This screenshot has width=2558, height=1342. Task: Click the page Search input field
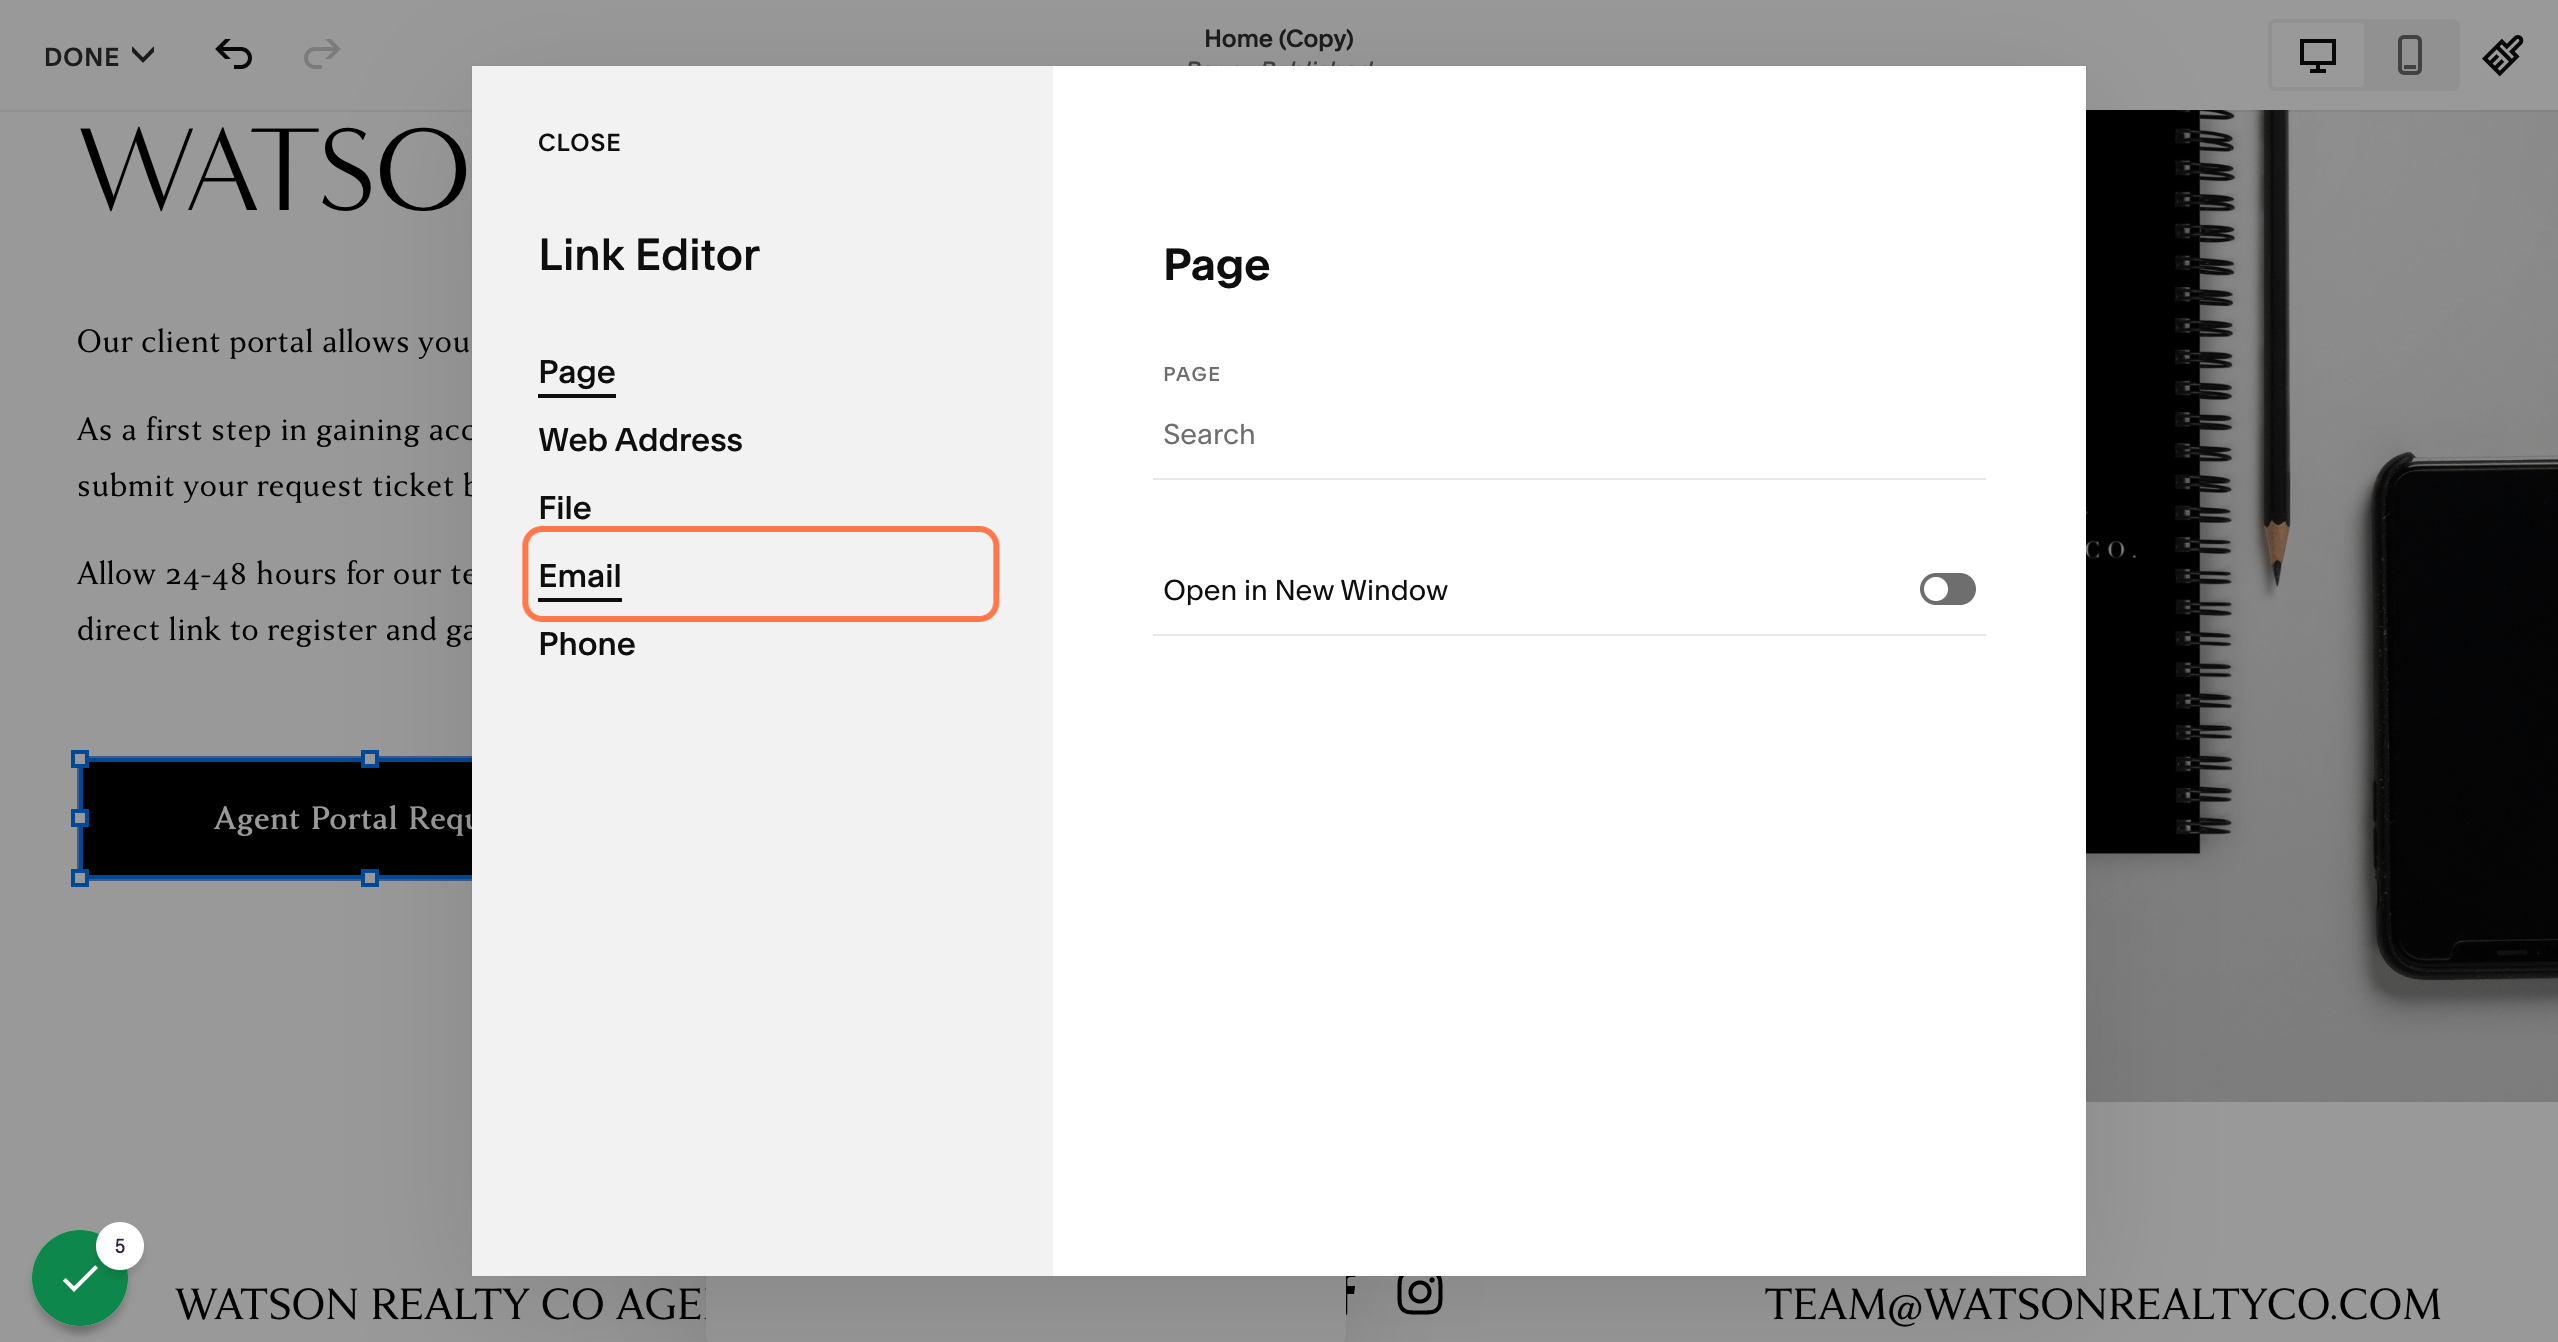(x=1569, y=435)
